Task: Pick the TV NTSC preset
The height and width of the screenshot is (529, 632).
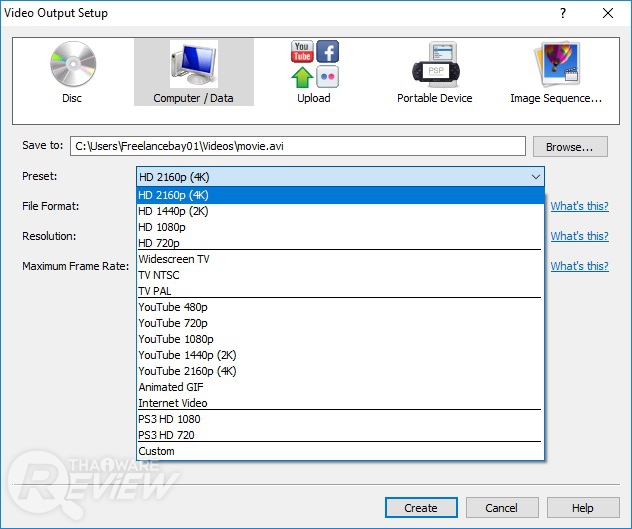Action: click(341, 275)
